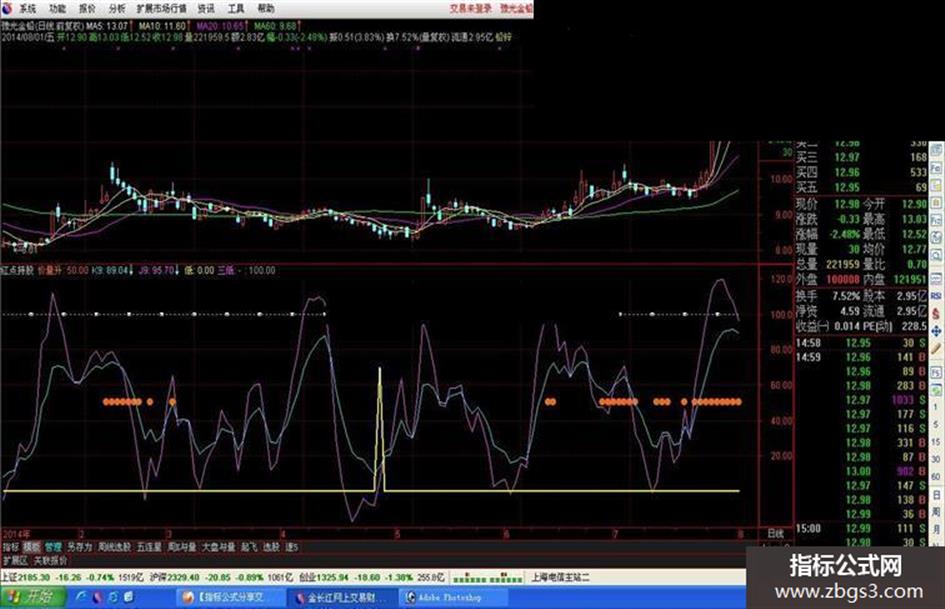The width and height of the screenshot is (945, 609).
Task: Switch to the 模板 tab
Action: tap(32, 547)
